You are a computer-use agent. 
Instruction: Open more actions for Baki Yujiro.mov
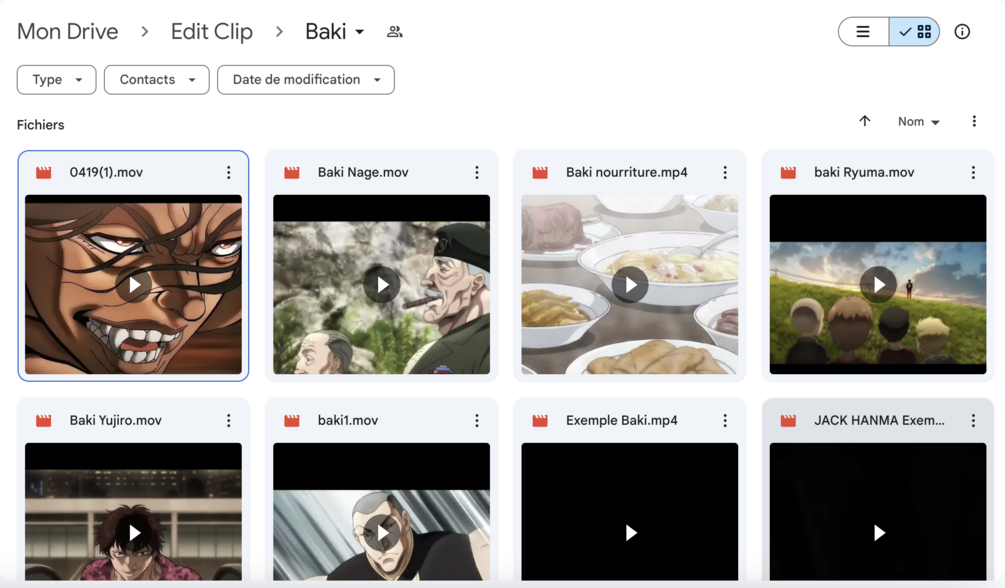[229, 421]
